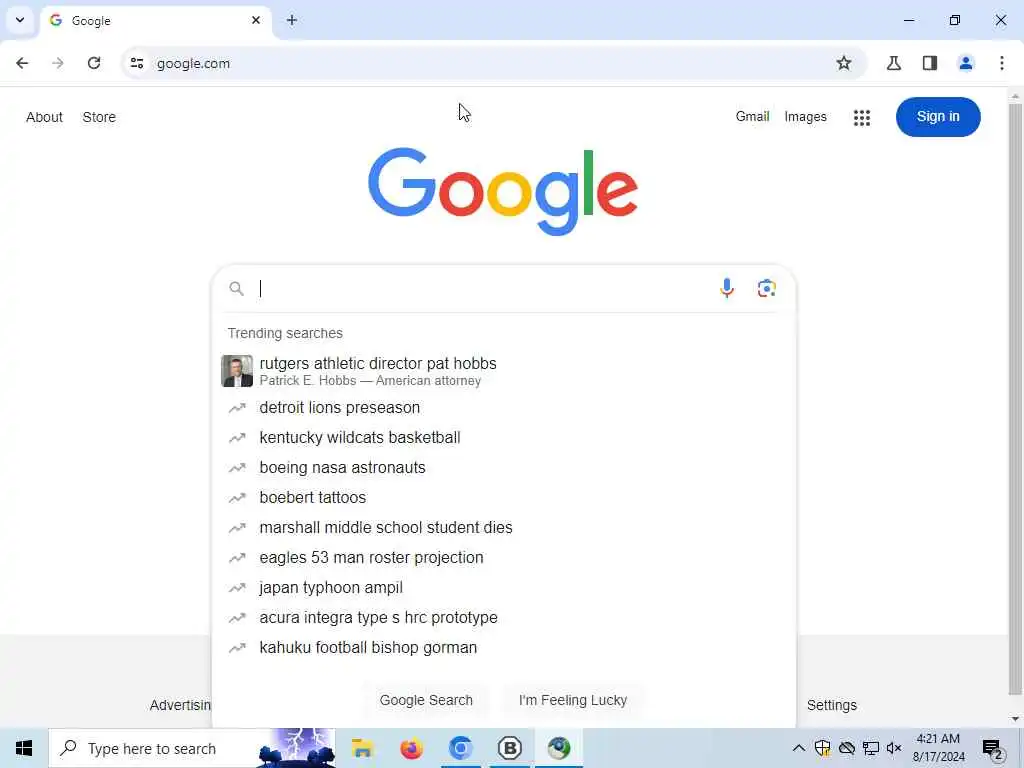Open the blue-ring browser taskbar icon
Screen dimensions: 1024x768
(460, 748)
